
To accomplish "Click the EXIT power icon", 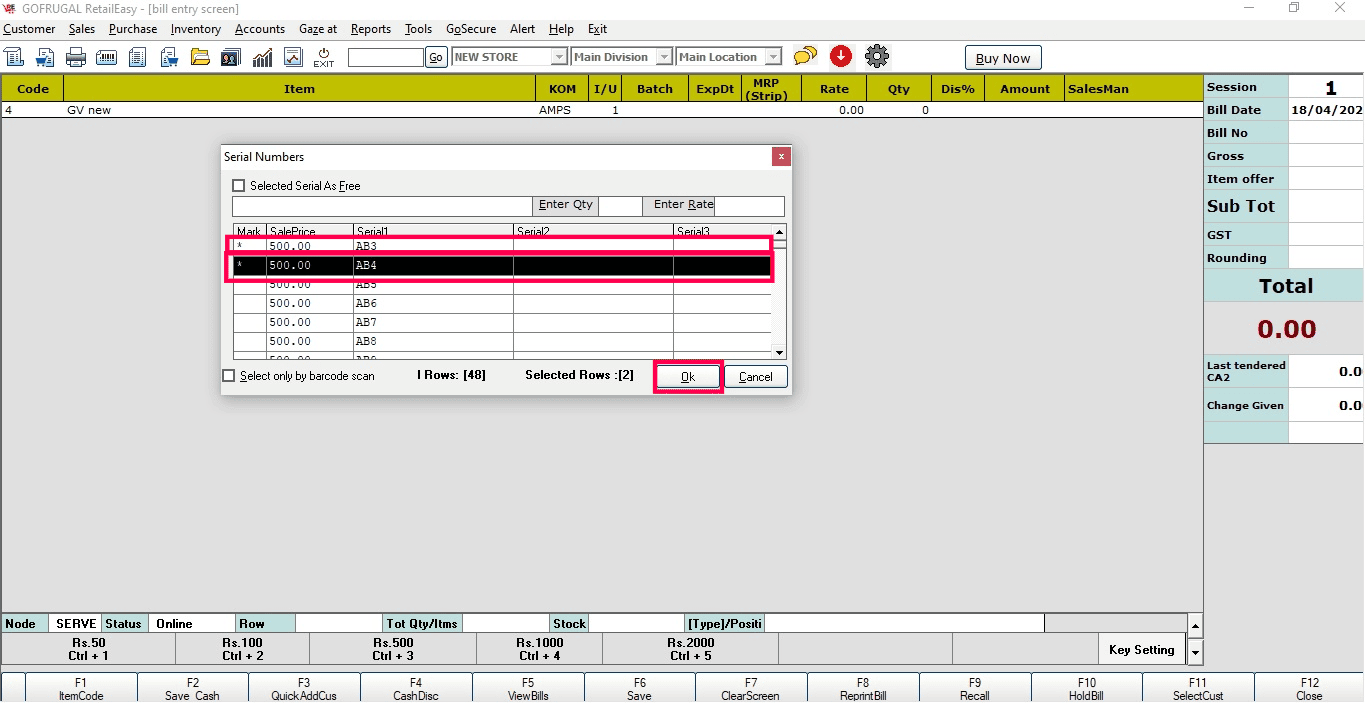I will [324, 57].
